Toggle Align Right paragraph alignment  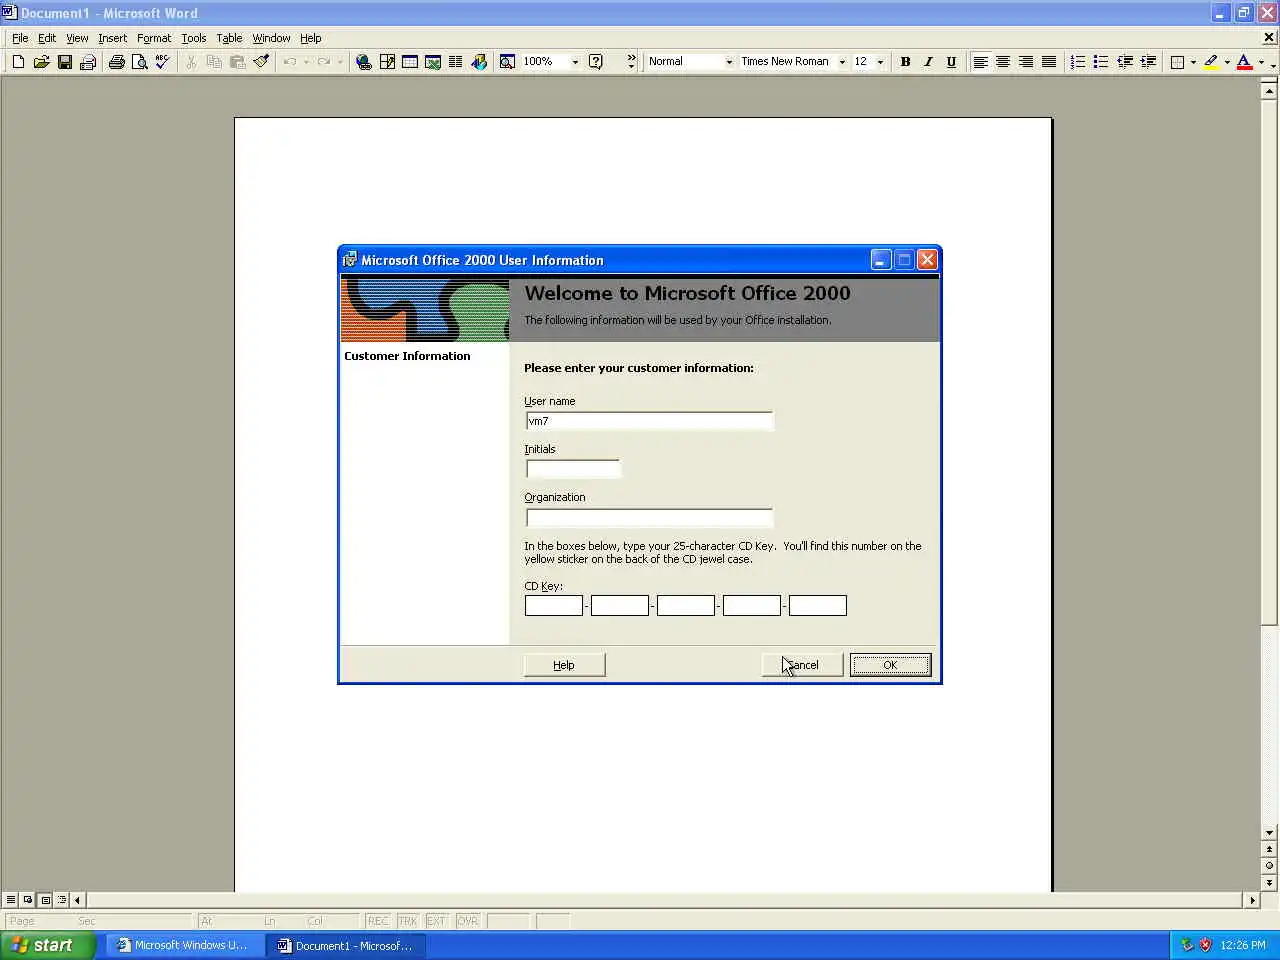(x=1026, y=62)
